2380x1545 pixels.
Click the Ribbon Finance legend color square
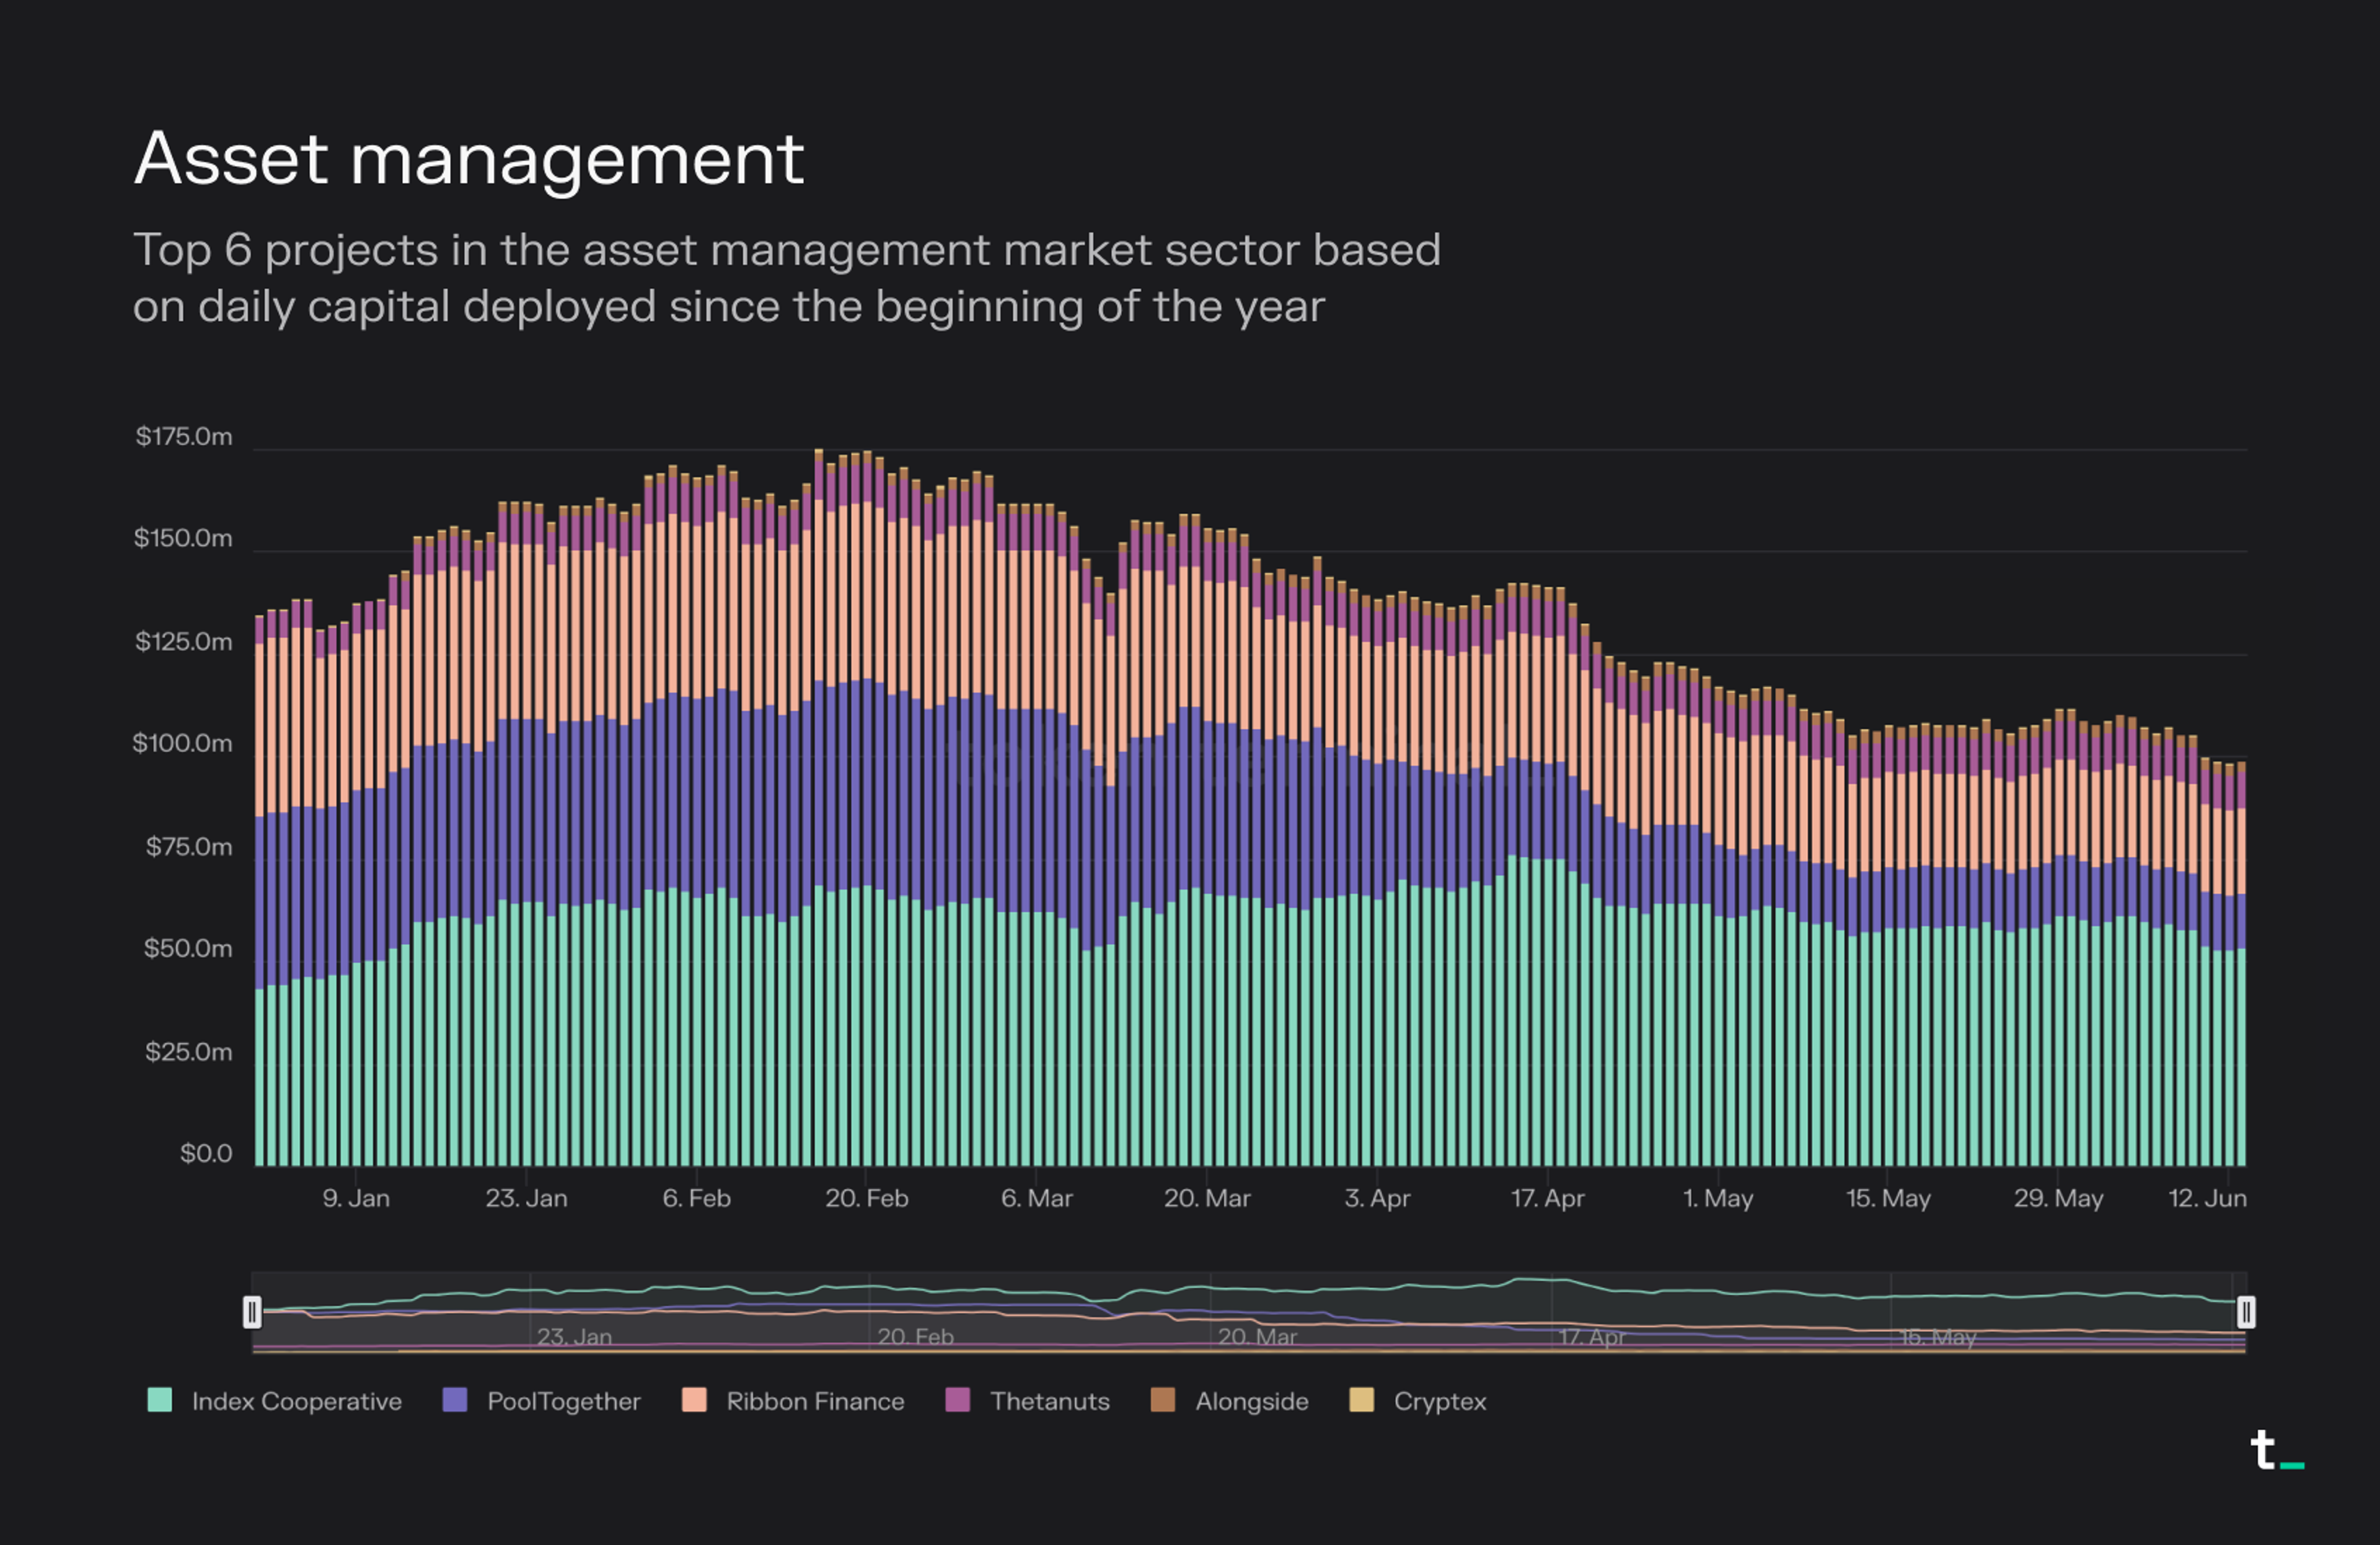[x=694, y=1400]
